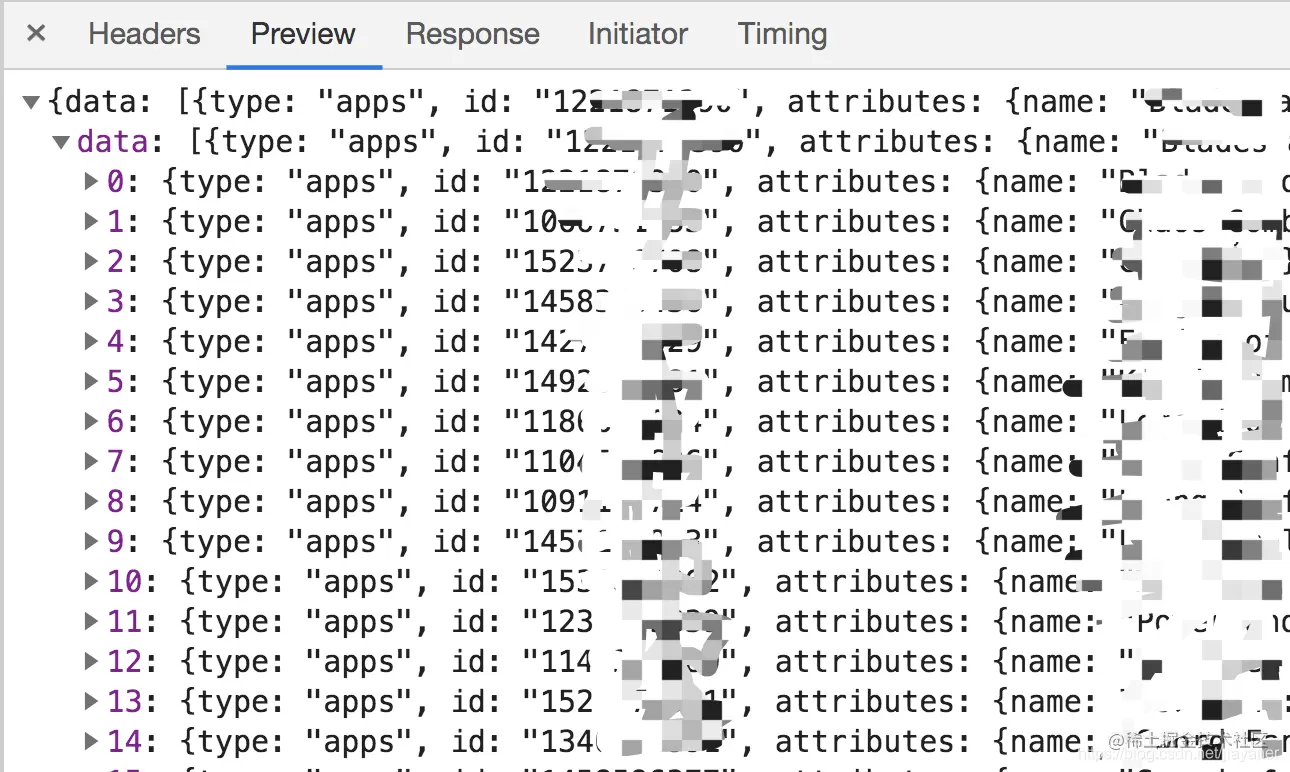The width and height of the screenshot is (1290, 772).
Task: Expand array item 11
Action: (x=91, y=622)
